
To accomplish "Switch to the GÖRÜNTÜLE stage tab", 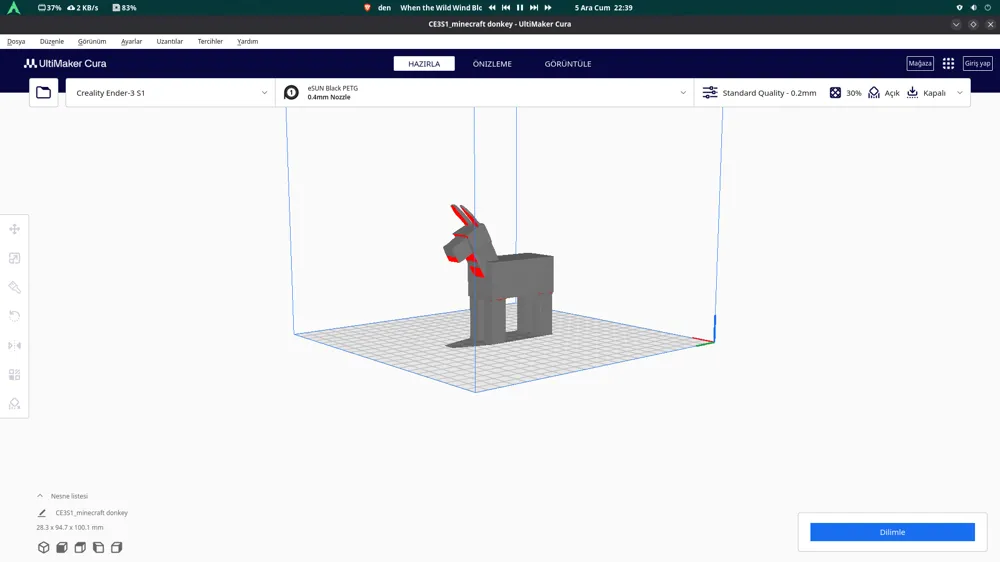I will coord(568,64).
